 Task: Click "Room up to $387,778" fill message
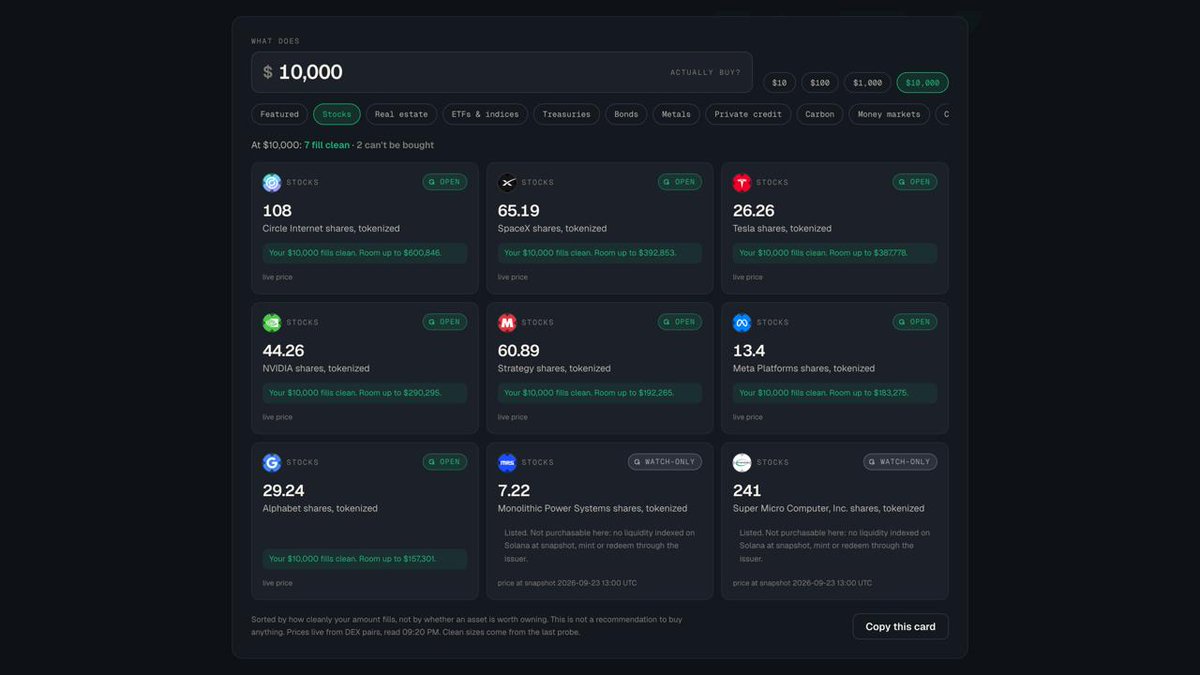(835, 253)
